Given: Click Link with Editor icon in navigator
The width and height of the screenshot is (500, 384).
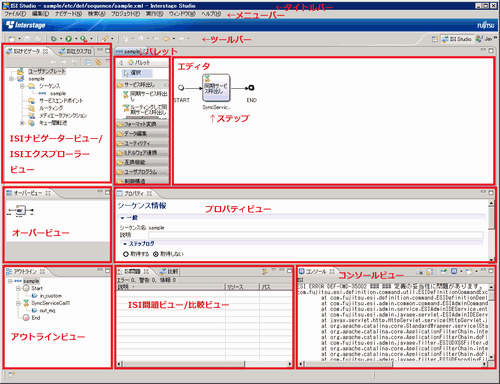Looking at the screenshot, I should coord(98,62).
